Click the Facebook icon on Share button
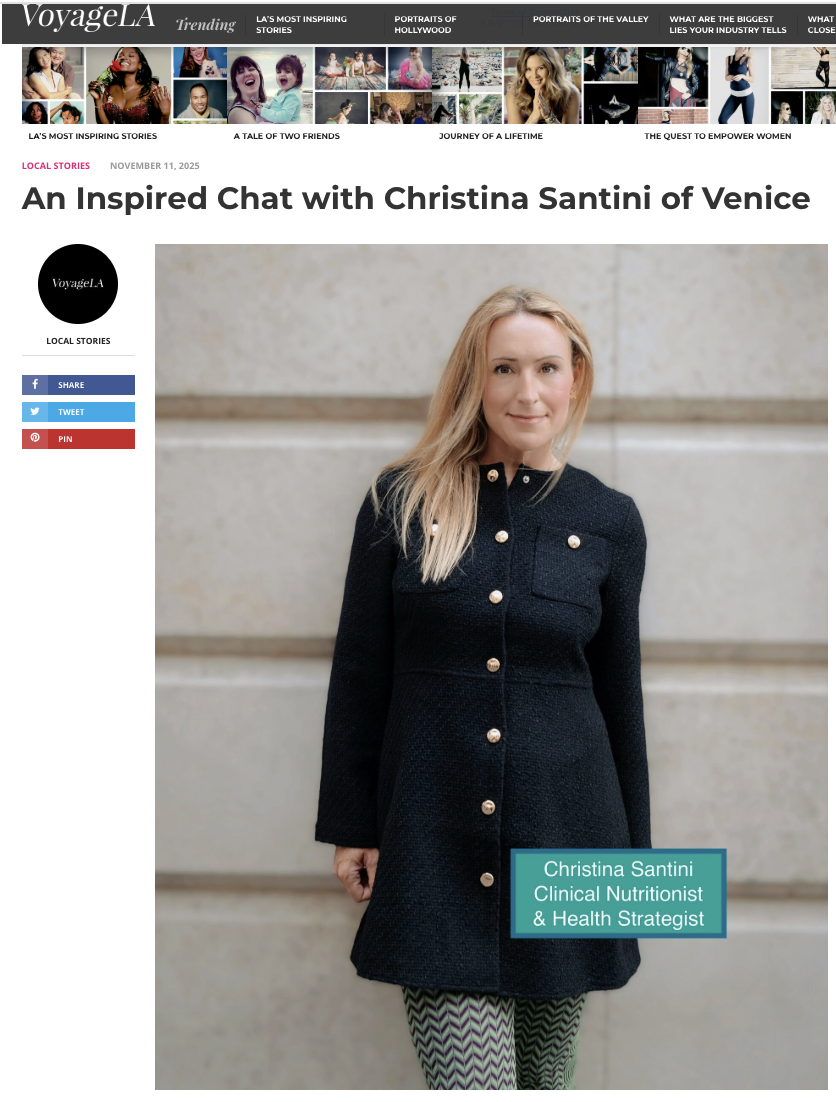 [x=35, y=384]
